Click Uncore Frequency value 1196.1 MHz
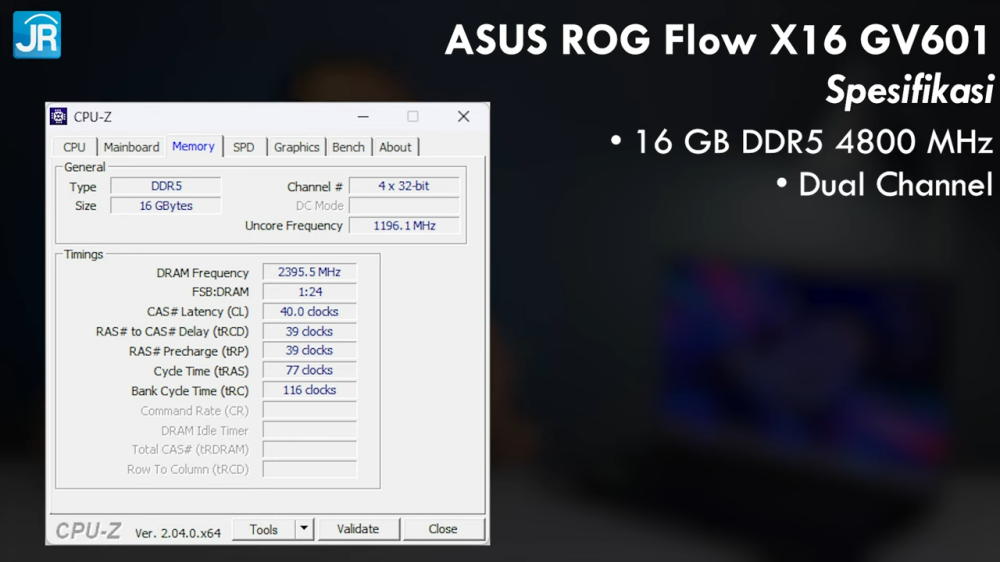 click(404, 226)
